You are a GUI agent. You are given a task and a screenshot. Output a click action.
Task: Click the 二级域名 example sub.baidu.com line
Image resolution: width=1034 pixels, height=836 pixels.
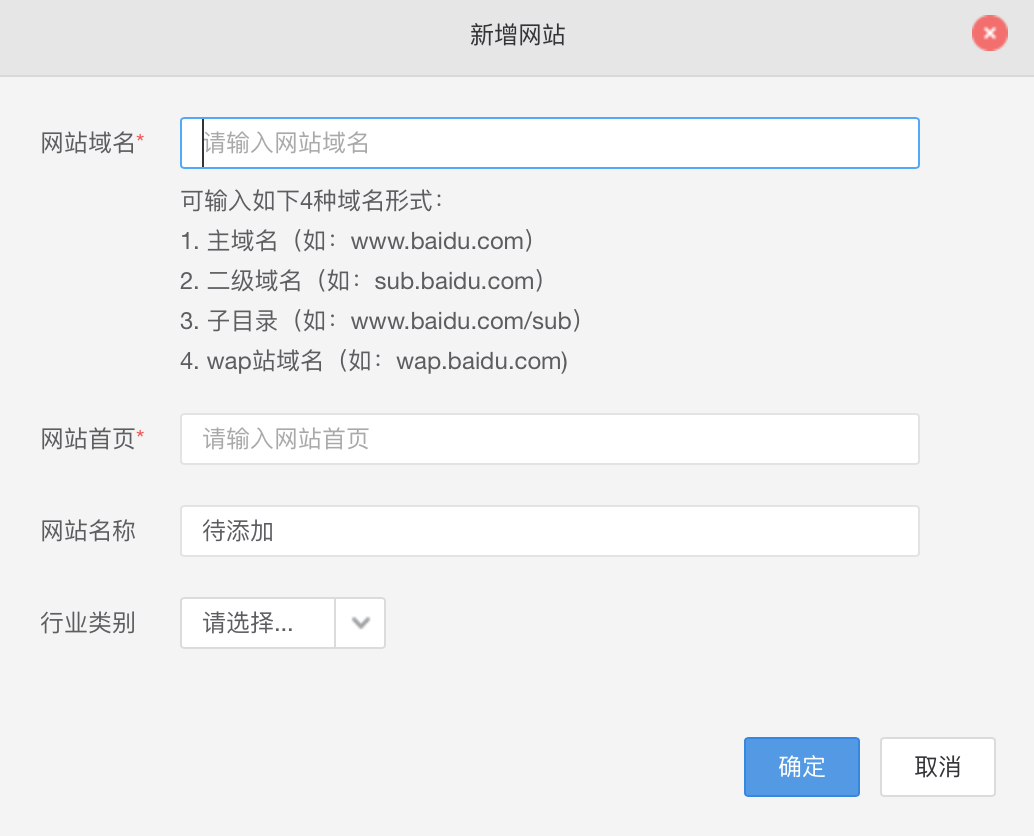[x=363, y=281]
